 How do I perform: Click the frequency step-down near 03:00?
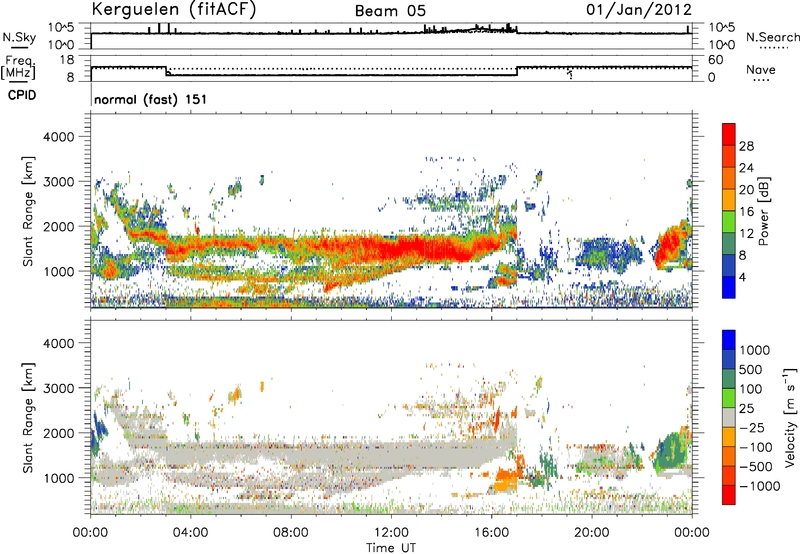point(166,71)
